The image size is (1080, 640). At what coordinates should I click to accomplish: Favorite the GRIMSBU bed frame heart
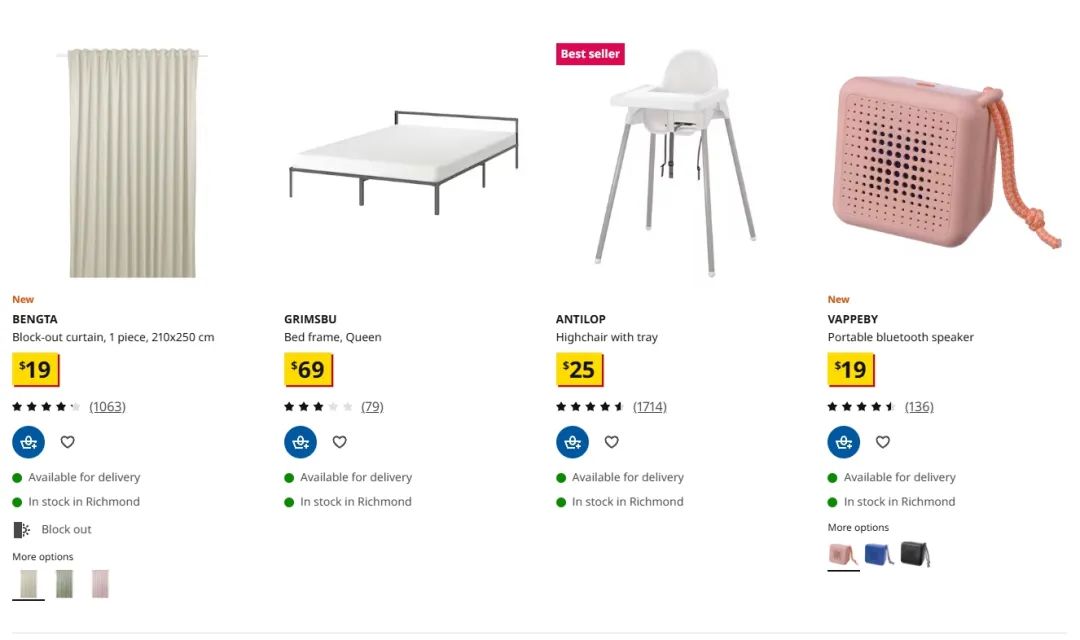click(340, 442)
